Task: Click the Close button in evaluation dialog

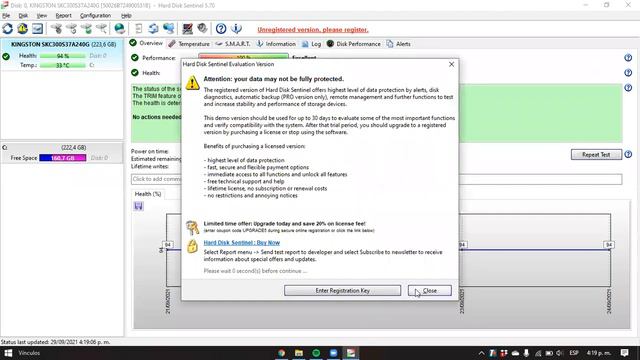Action: [x=430, y=291]
